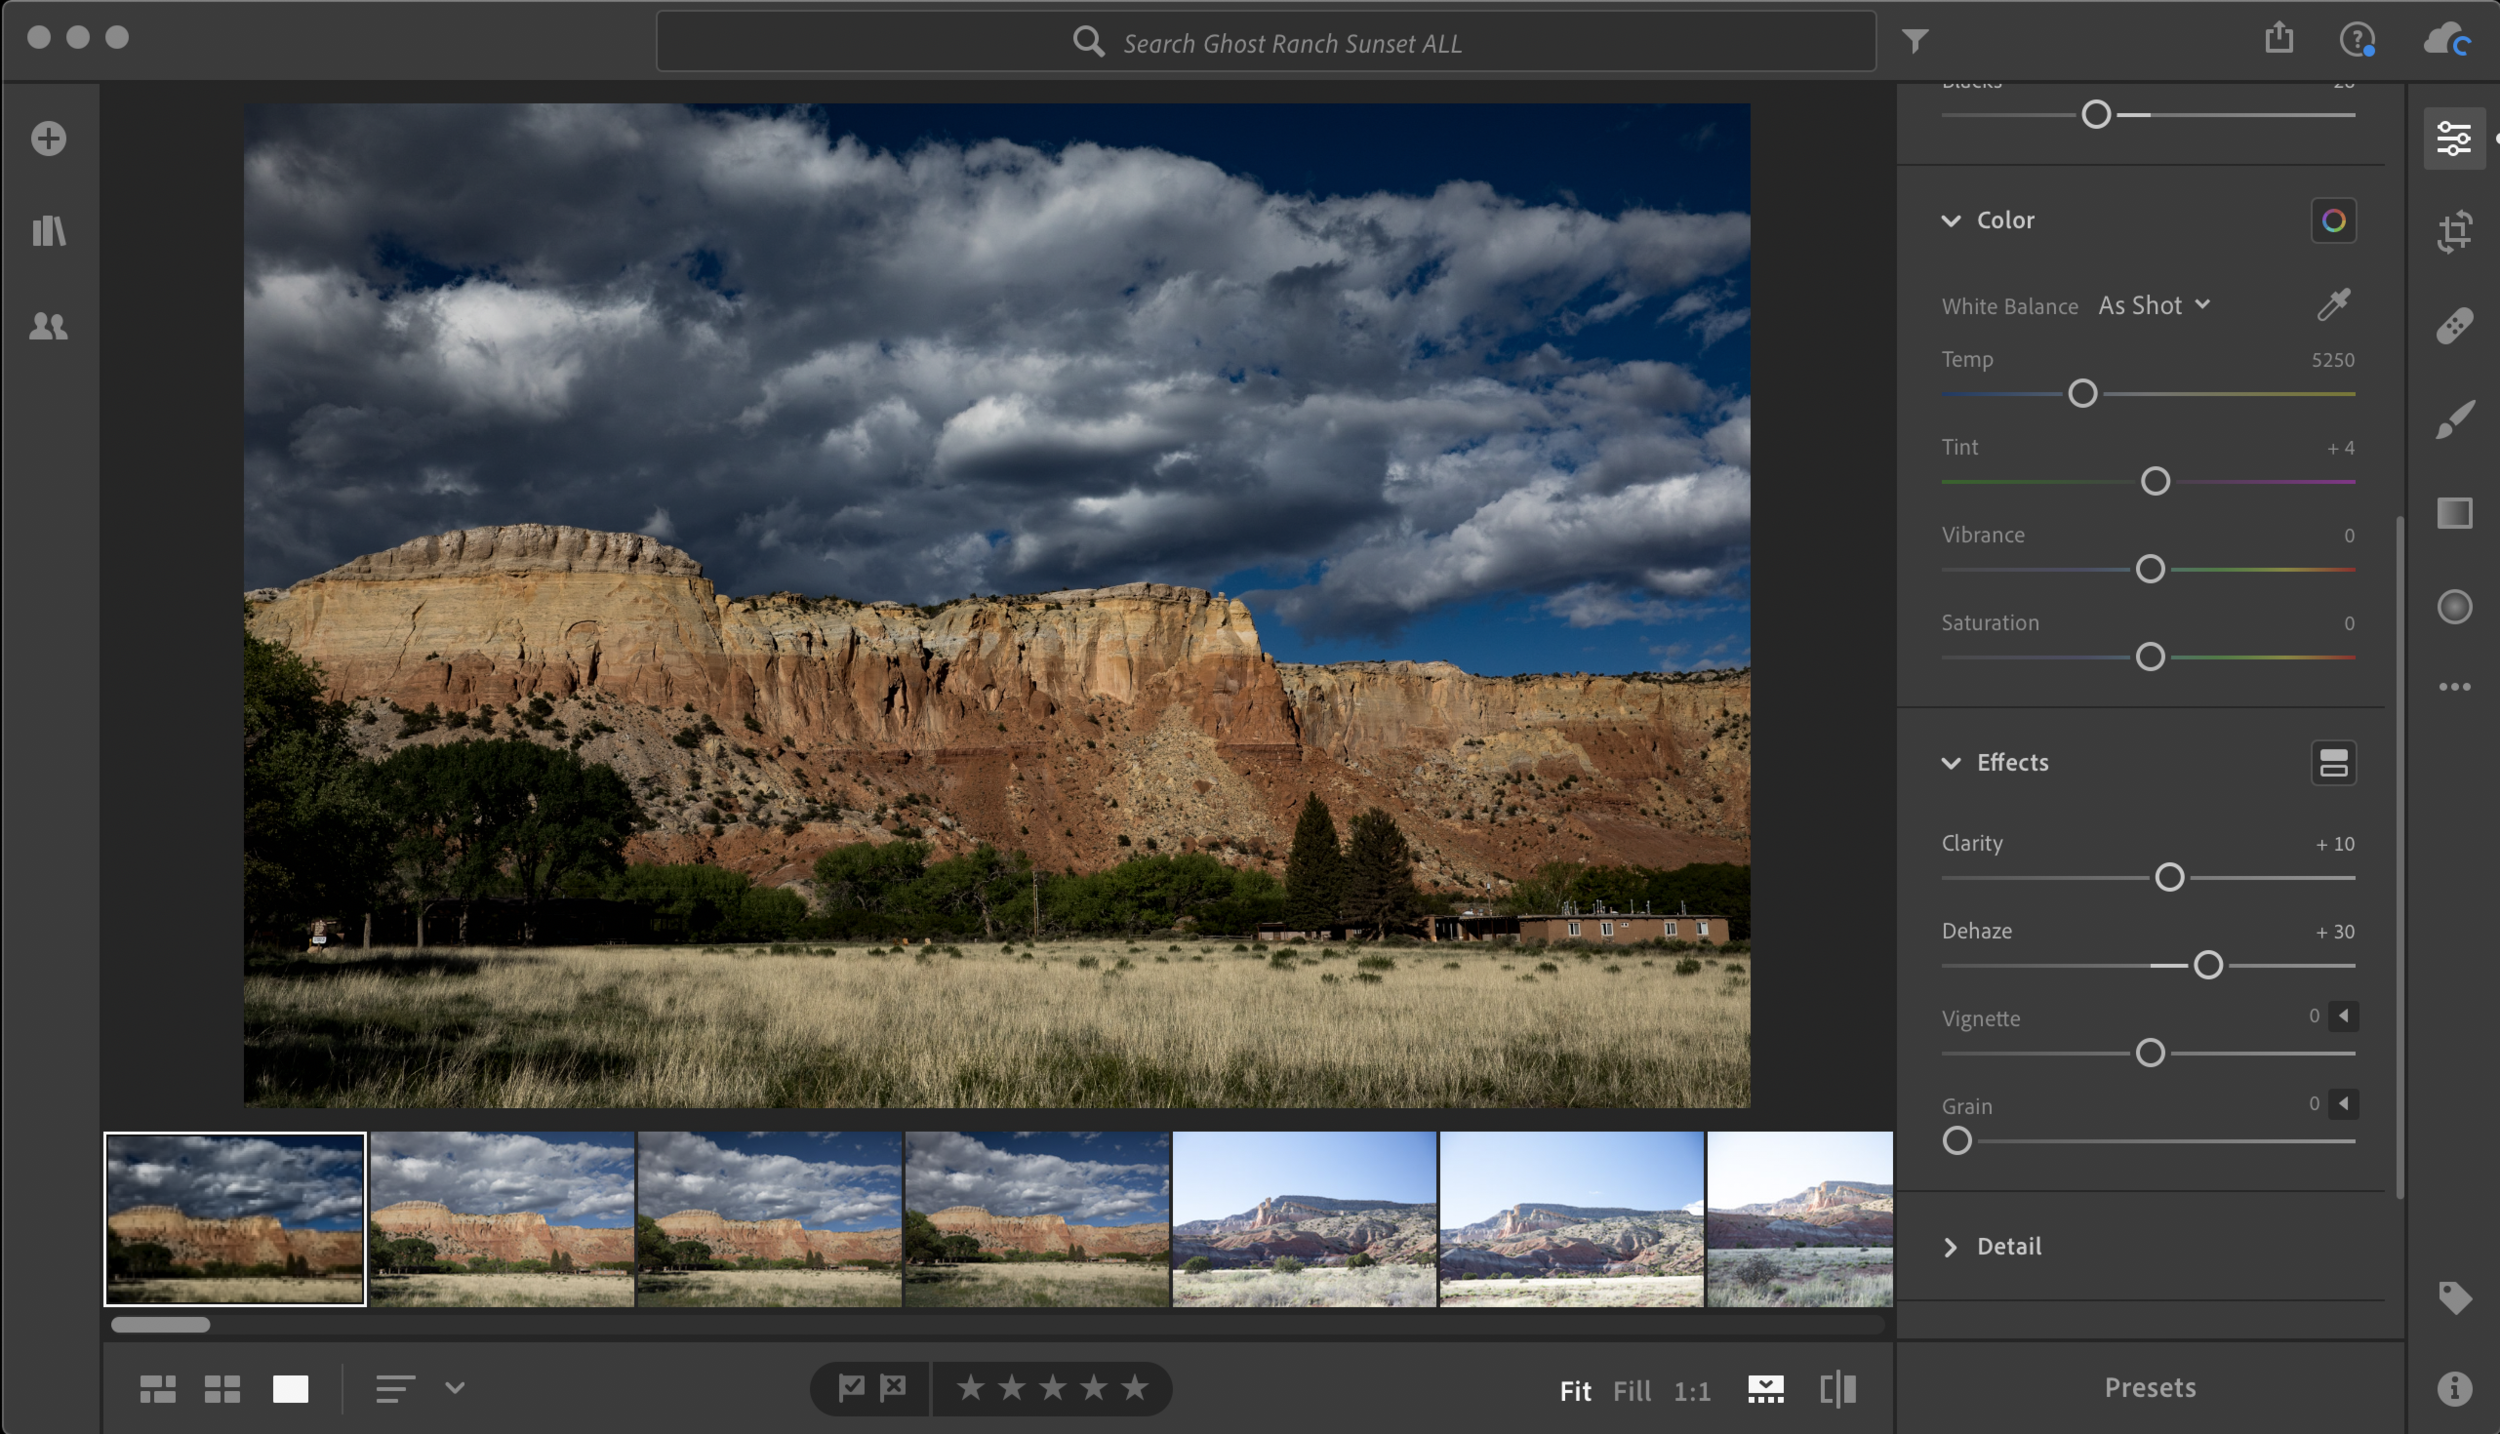Click the Vignette slider handle
The height and width of the screenshot is (1434, 2500).
point(2150,1053)
